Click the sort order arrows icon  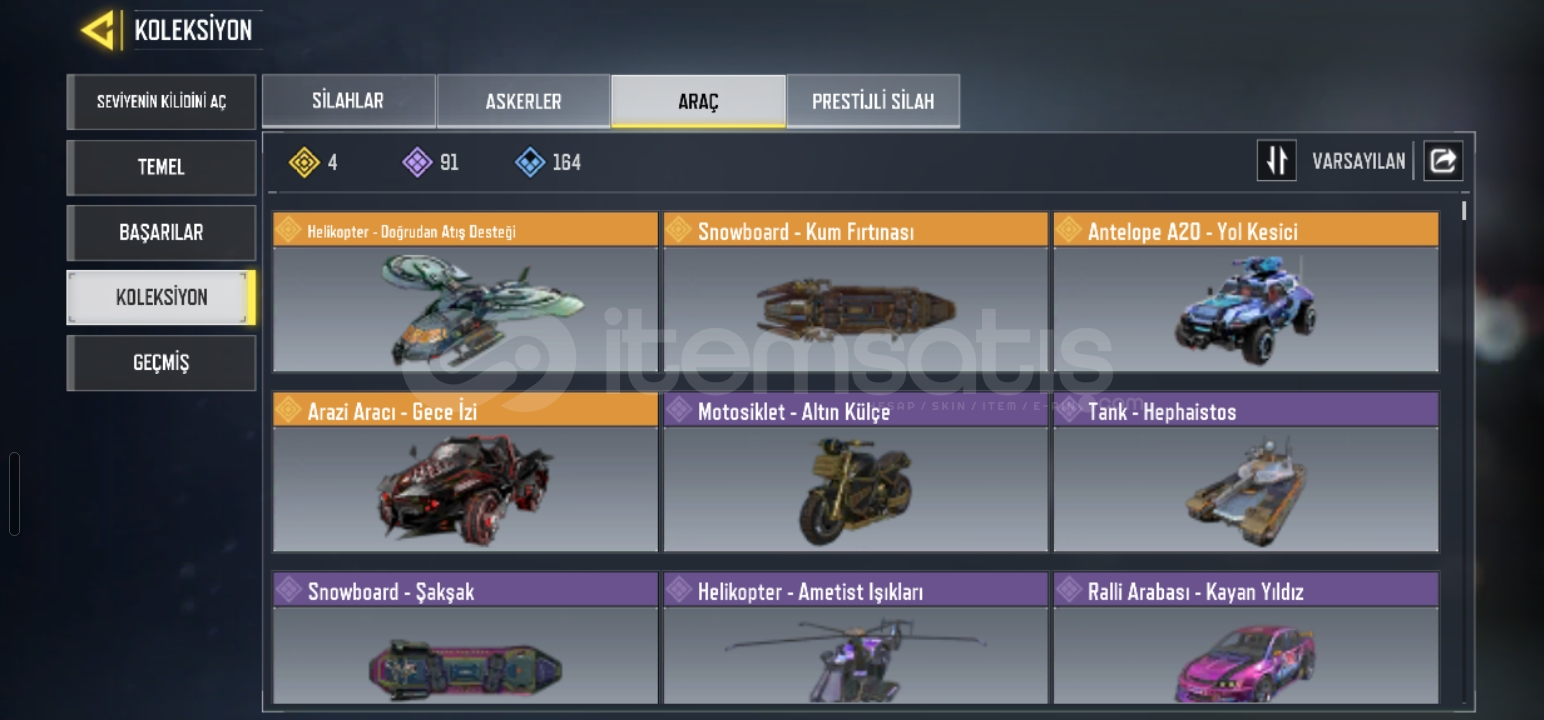pyautogui.click(x=1276, y=161)
